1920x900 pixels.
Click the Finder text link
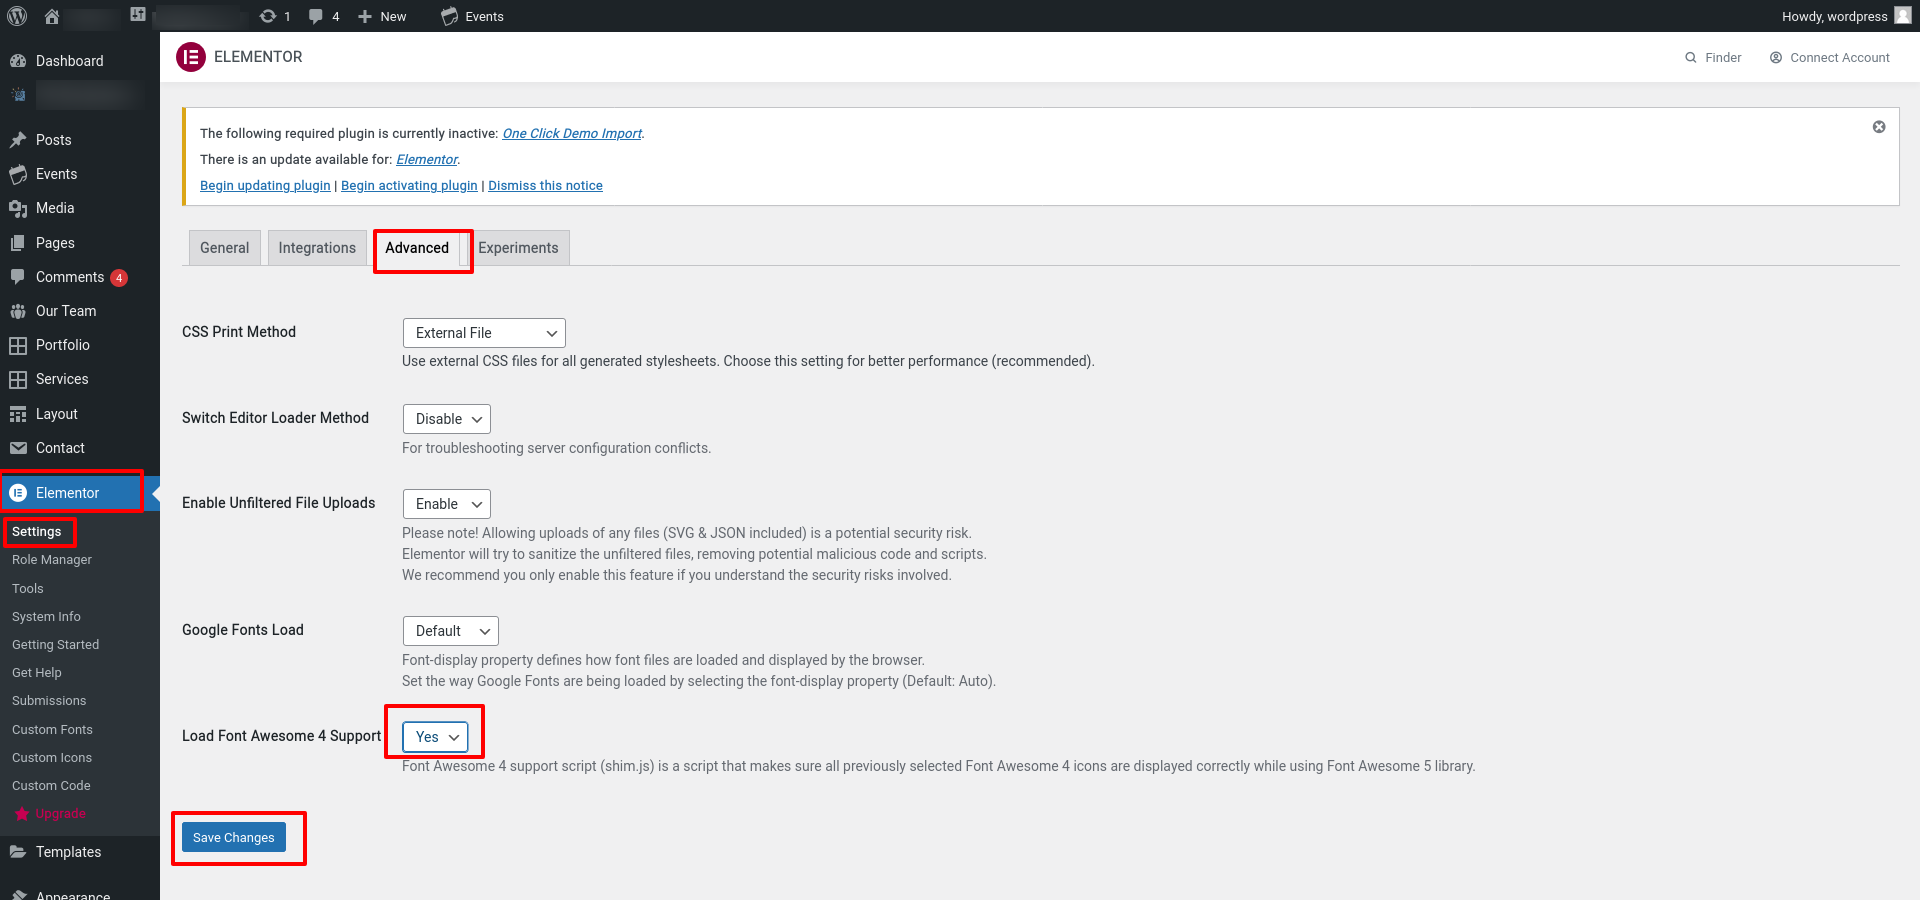coord(1723,58)
